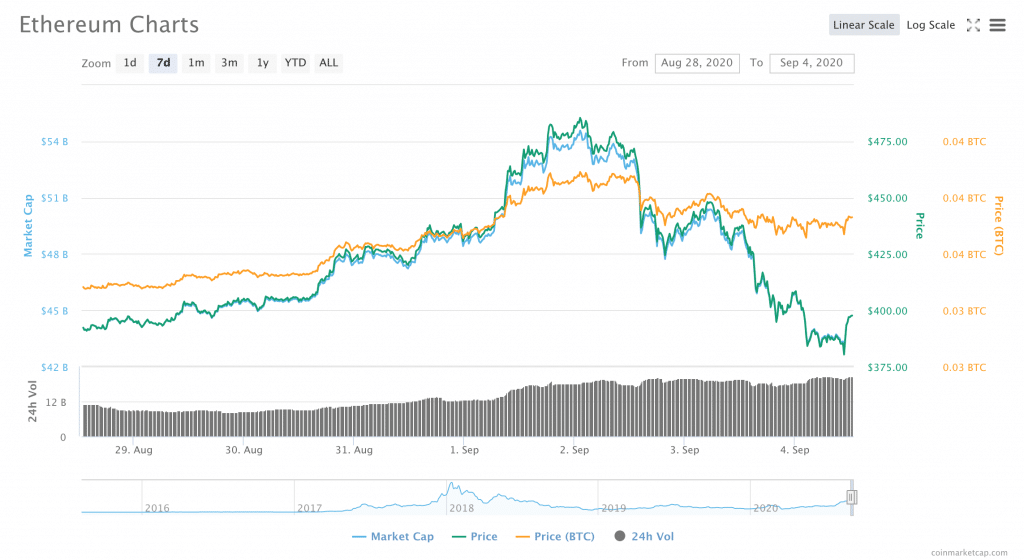Toggle the Market Cap legend series
The width and height of the screenshot is (1024, 560).
pyautogui.click(x=393, y=537)
